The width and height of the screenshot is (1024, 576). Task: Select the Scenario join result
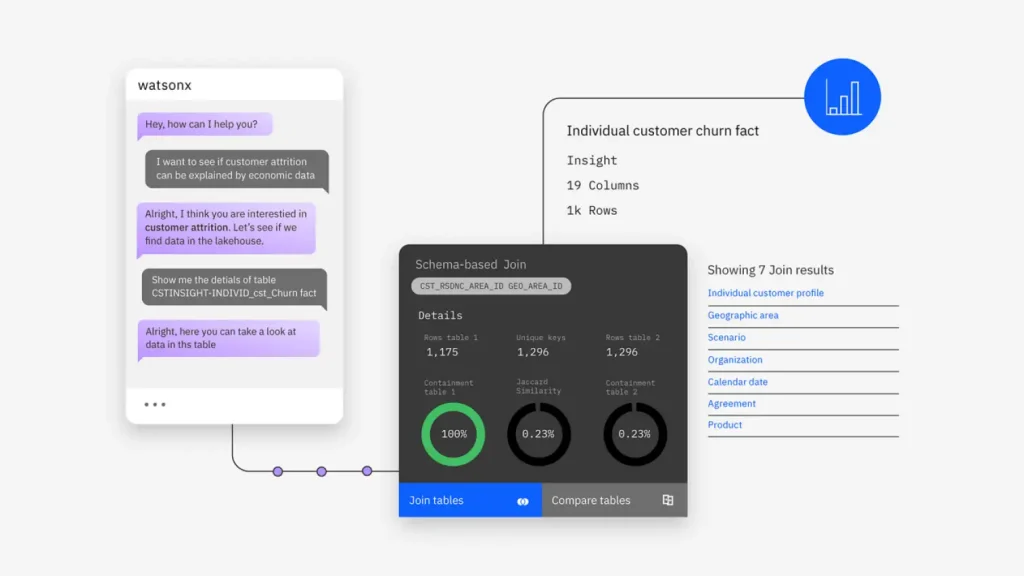point(727,338)
